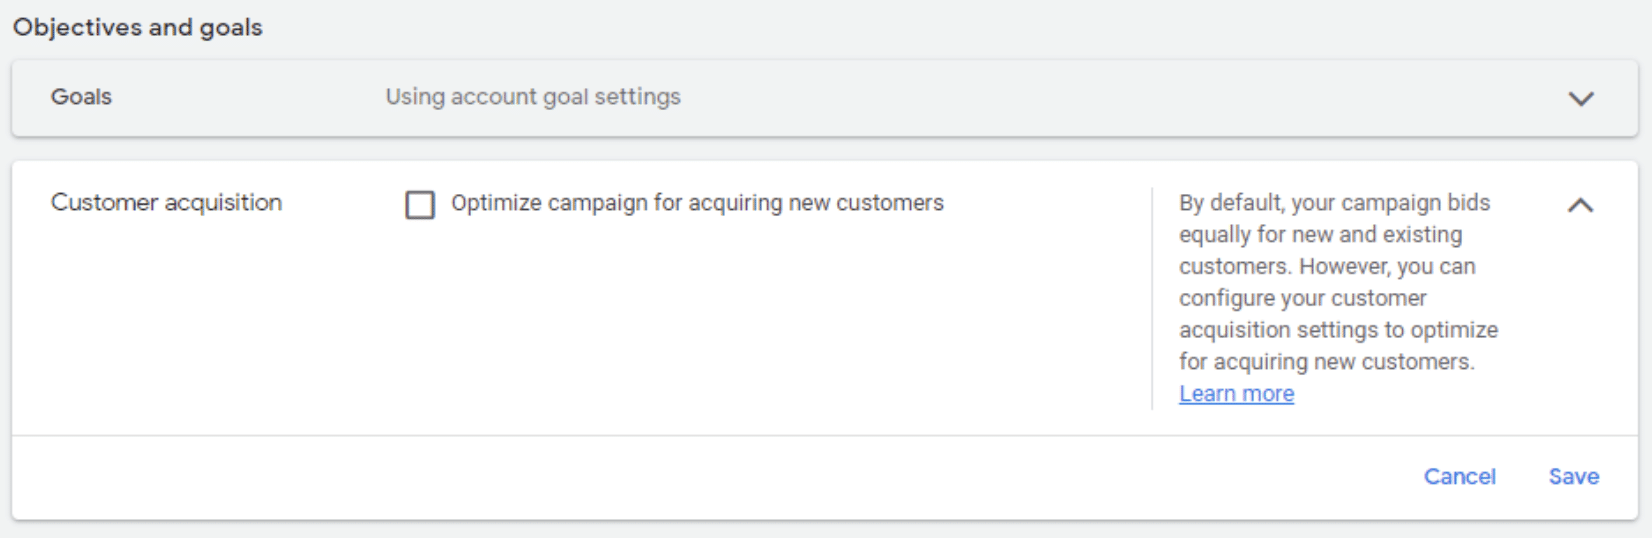Click the 'customers. However, you can' help line
The height and width of the screenshot is (538, 1652).
coord(1327,267)
